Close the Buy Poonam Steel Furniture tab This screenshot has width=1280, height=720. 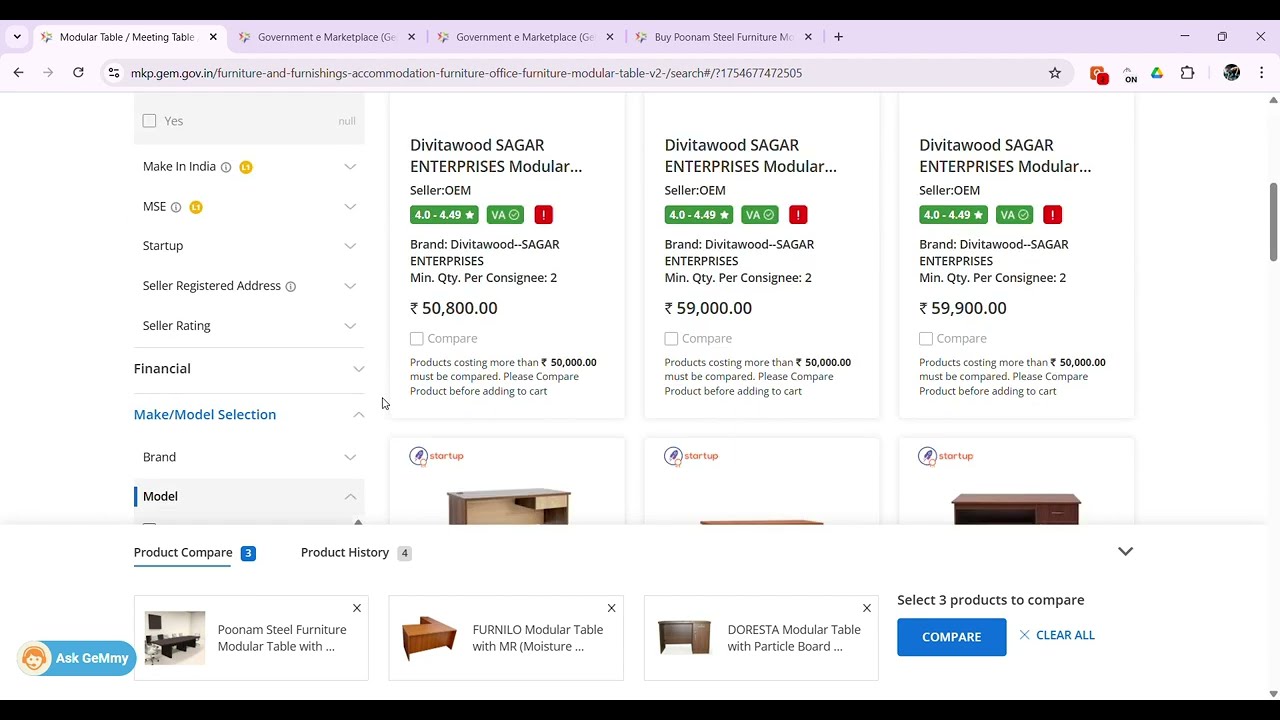pos(808,37)
